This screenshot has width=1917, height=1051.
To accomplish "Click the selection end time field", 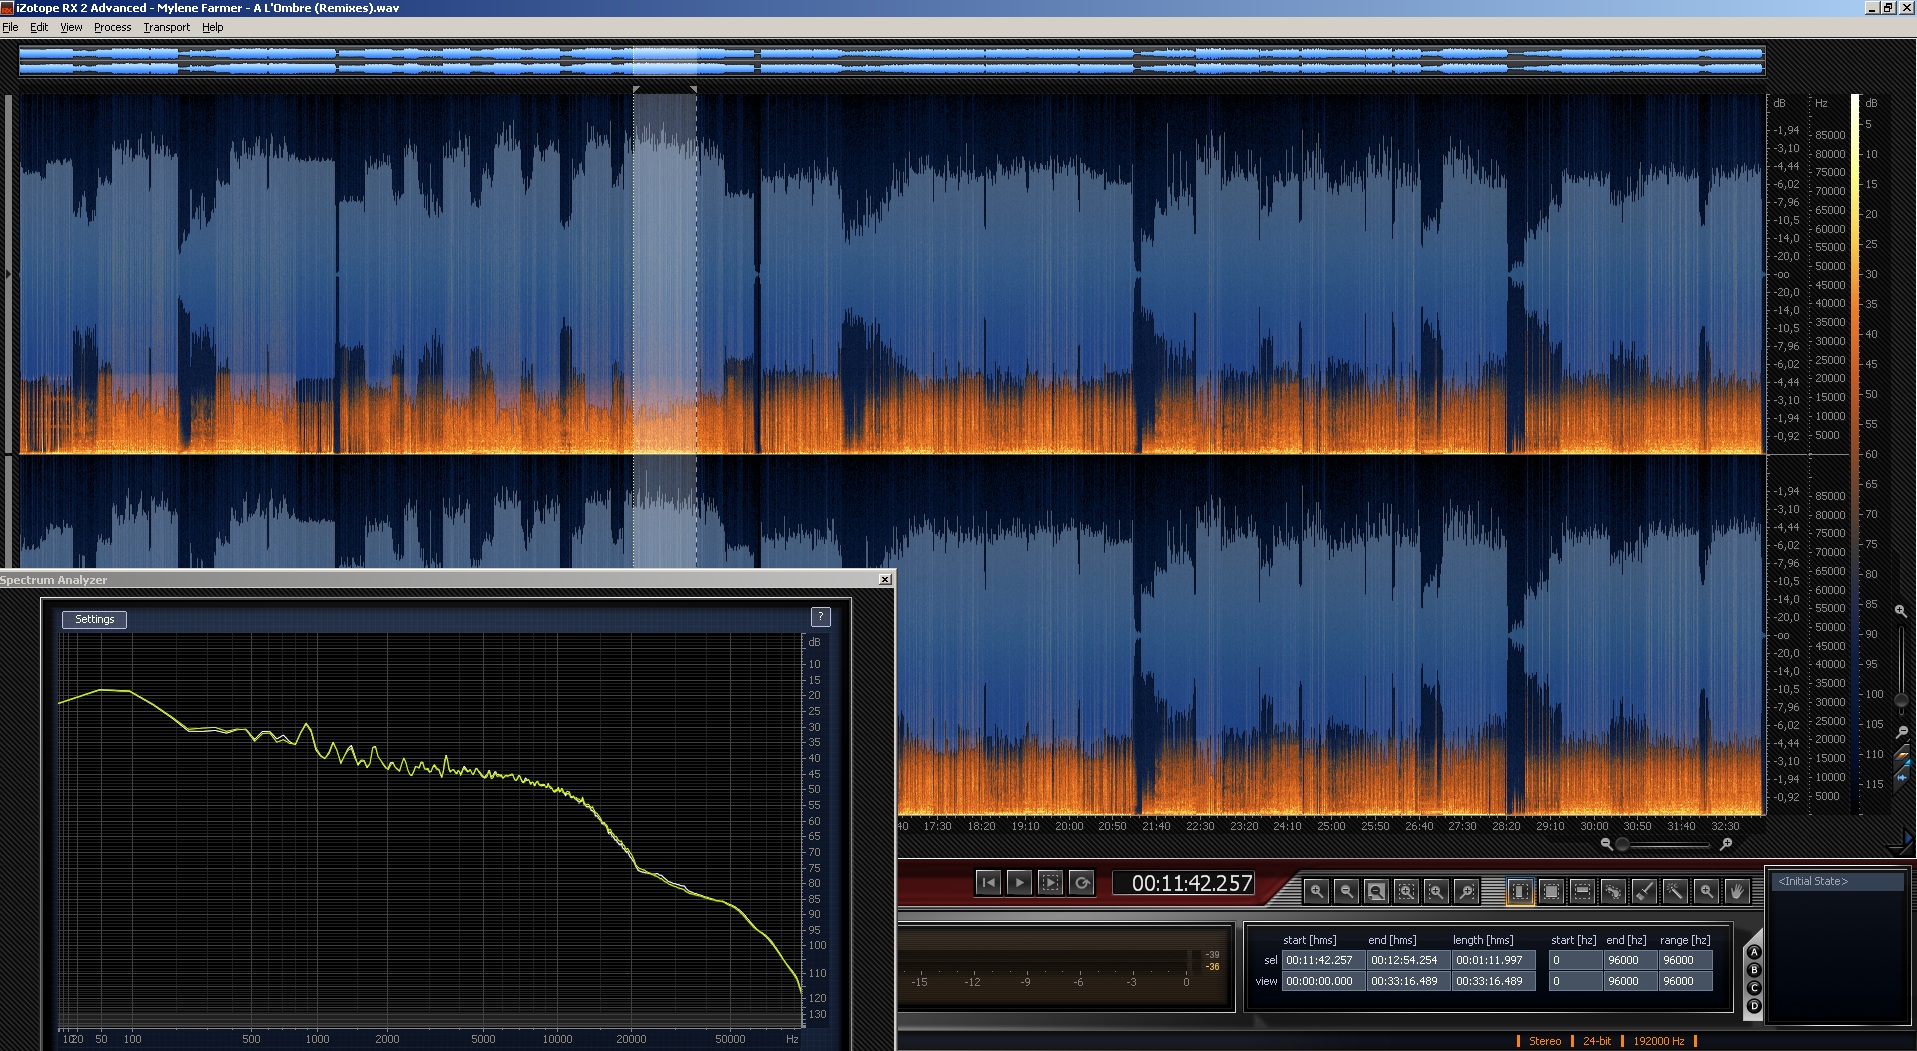I will (1408, 960).
